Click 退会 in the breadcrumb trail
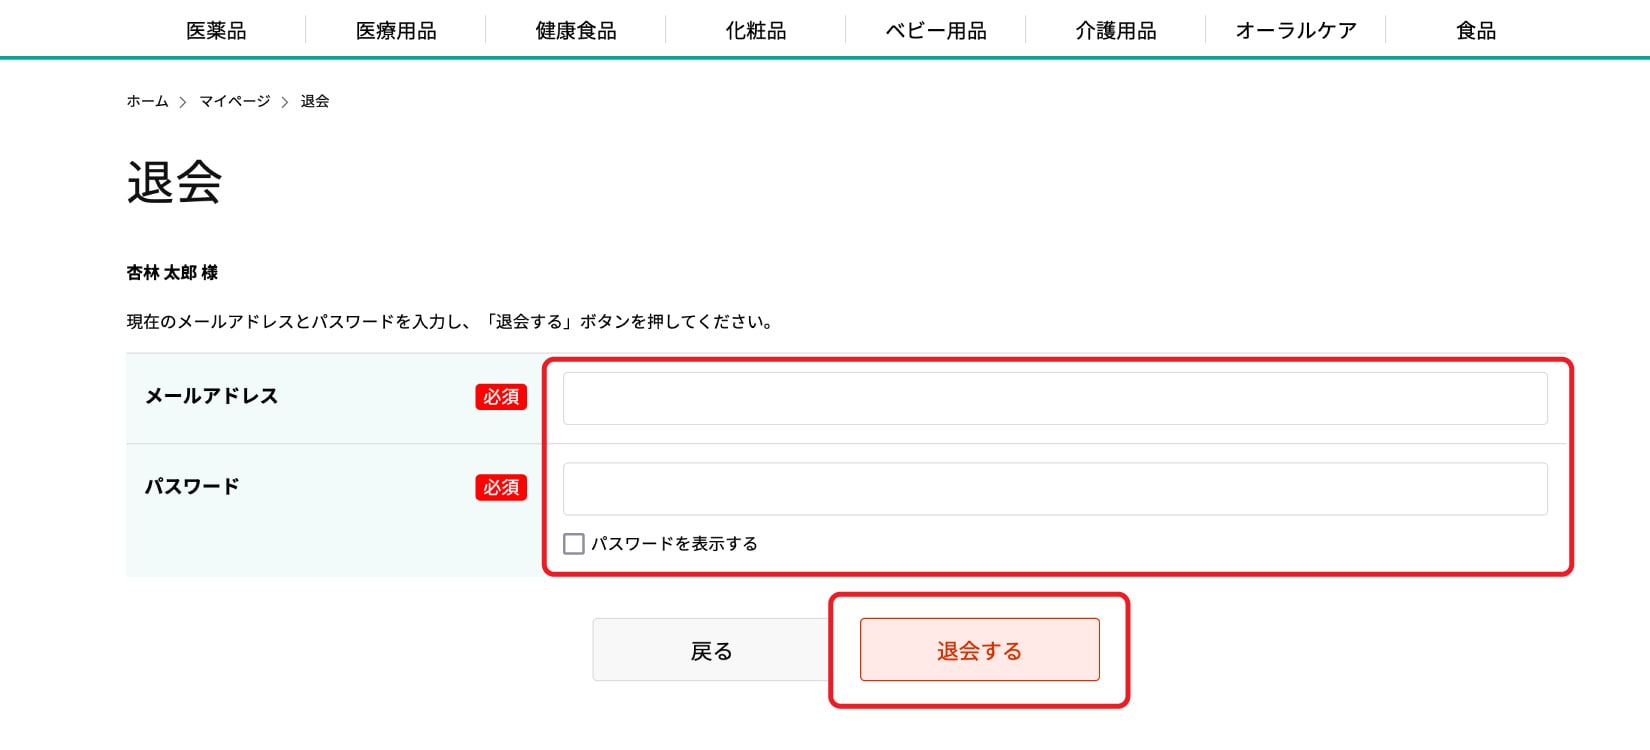 (314, 100)
